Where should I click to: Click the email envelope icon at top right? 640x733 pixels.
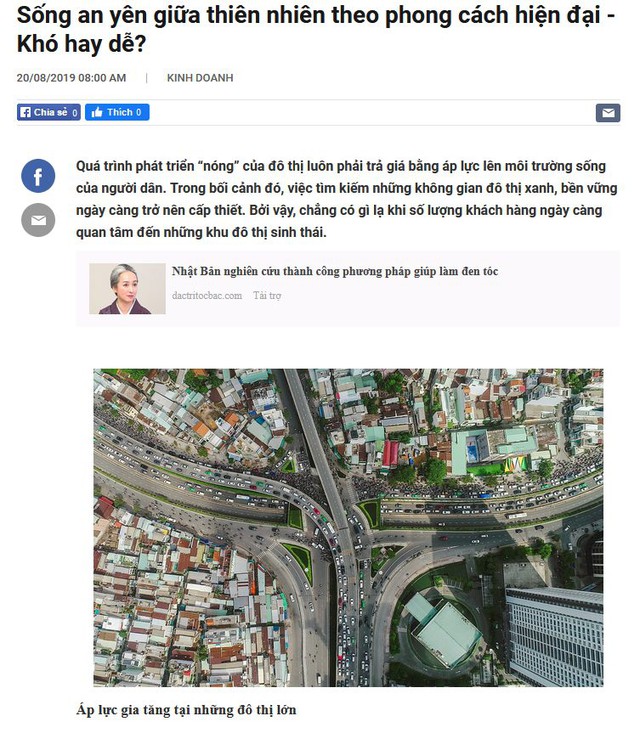point(608,113)
